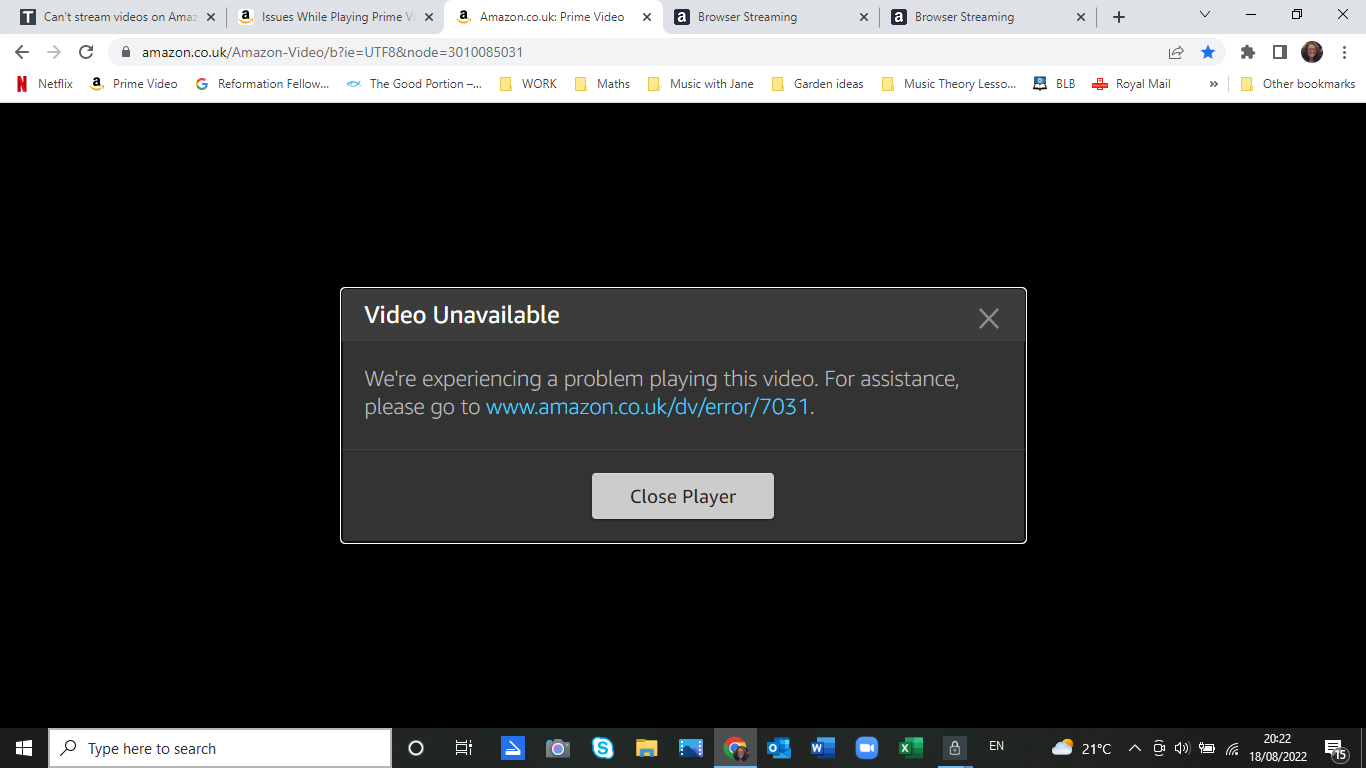The width and height of the screenshot is (1366, 768).
Task: Click the bookmark star icon
Action: 1207,52
